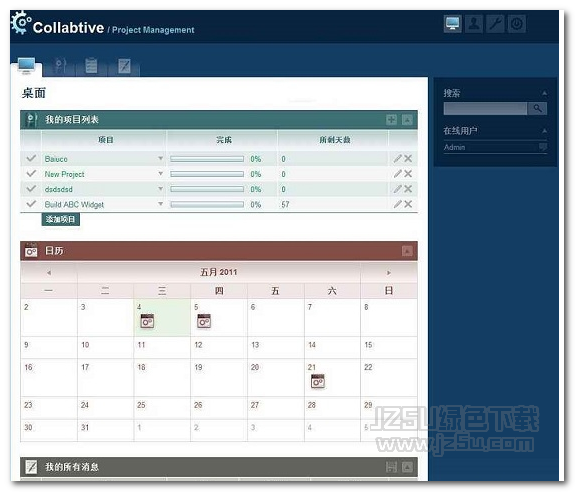
Task: Collapse the 我的项目列表 panel
Action: click(x=407, y=120)
